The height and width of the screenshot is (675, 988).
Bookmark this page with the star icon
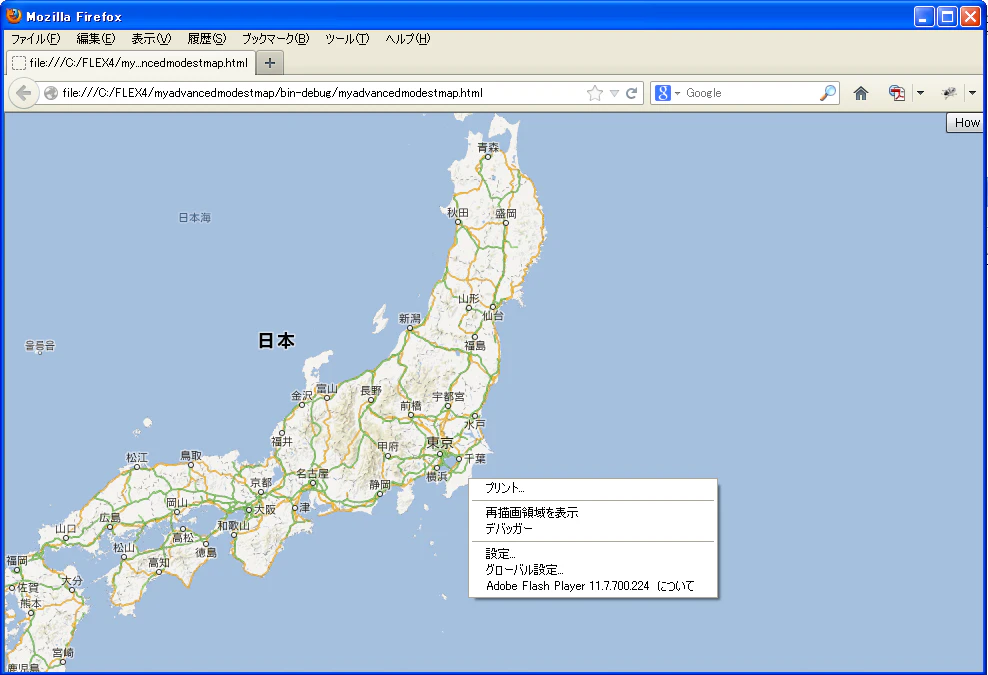(x=594, y=93)
